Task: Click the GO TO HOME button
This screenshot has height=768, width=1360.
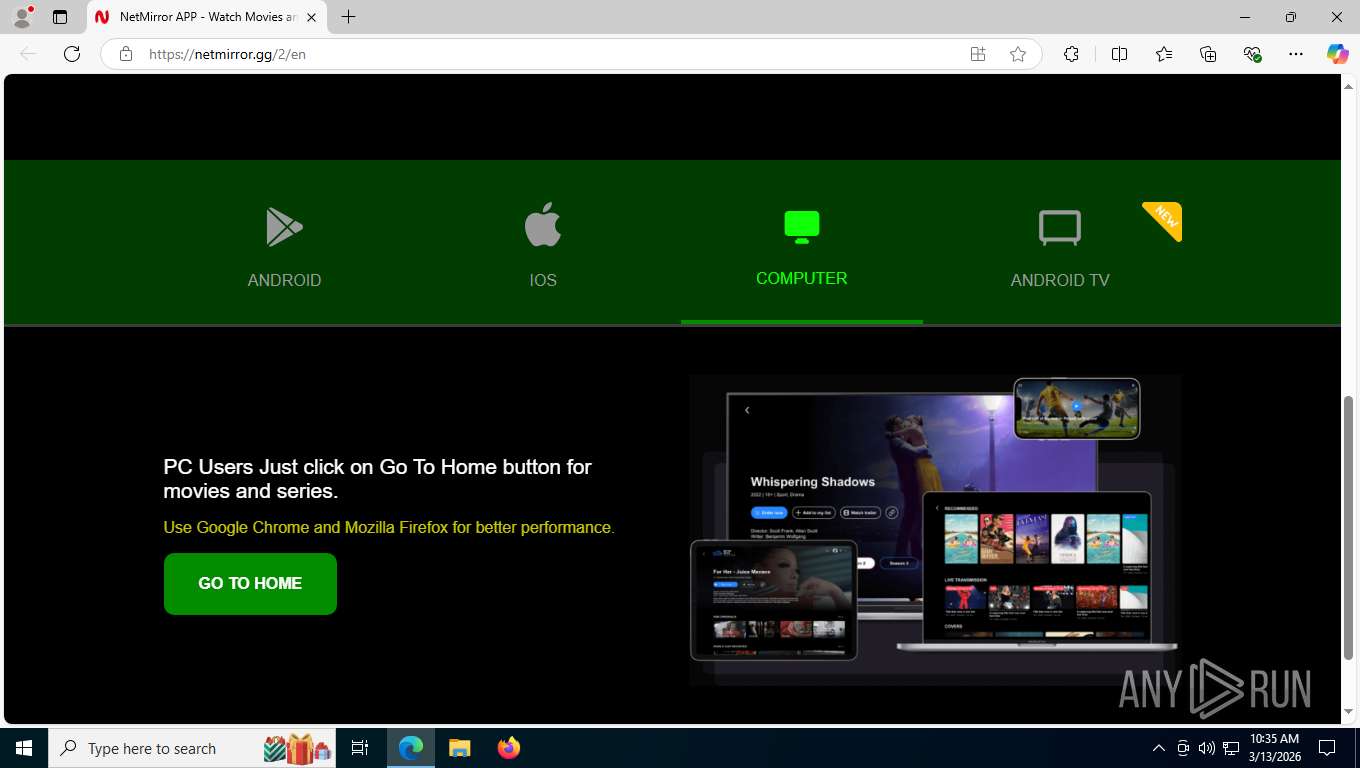Action: [250, 584]
